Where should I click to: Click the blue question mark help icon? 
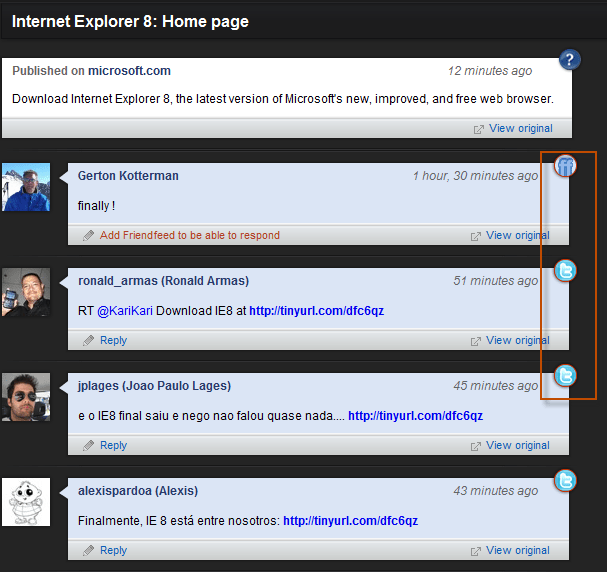569,60
